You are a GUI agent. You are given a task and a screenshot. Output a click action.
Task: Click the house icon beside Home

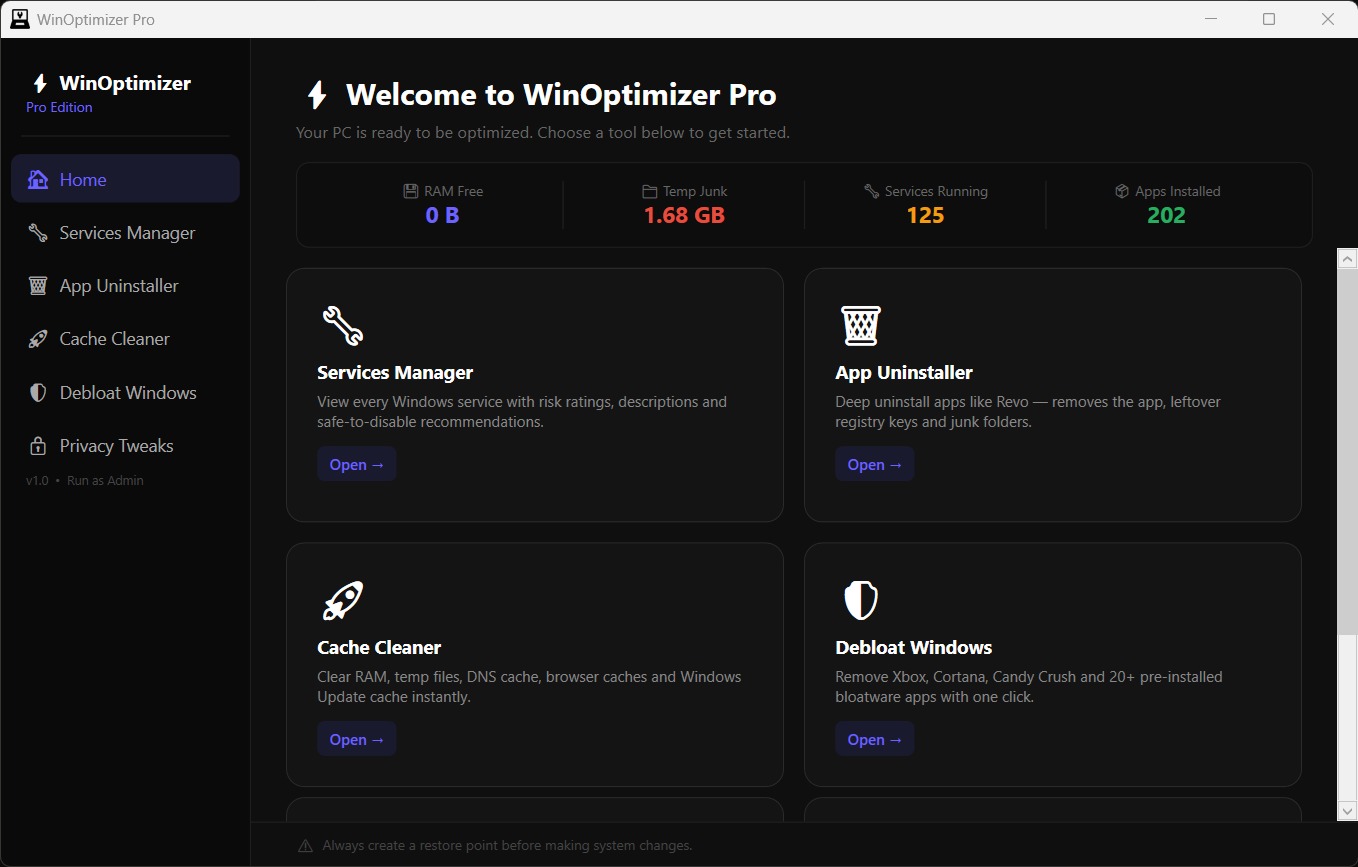[x=38, y=180]
